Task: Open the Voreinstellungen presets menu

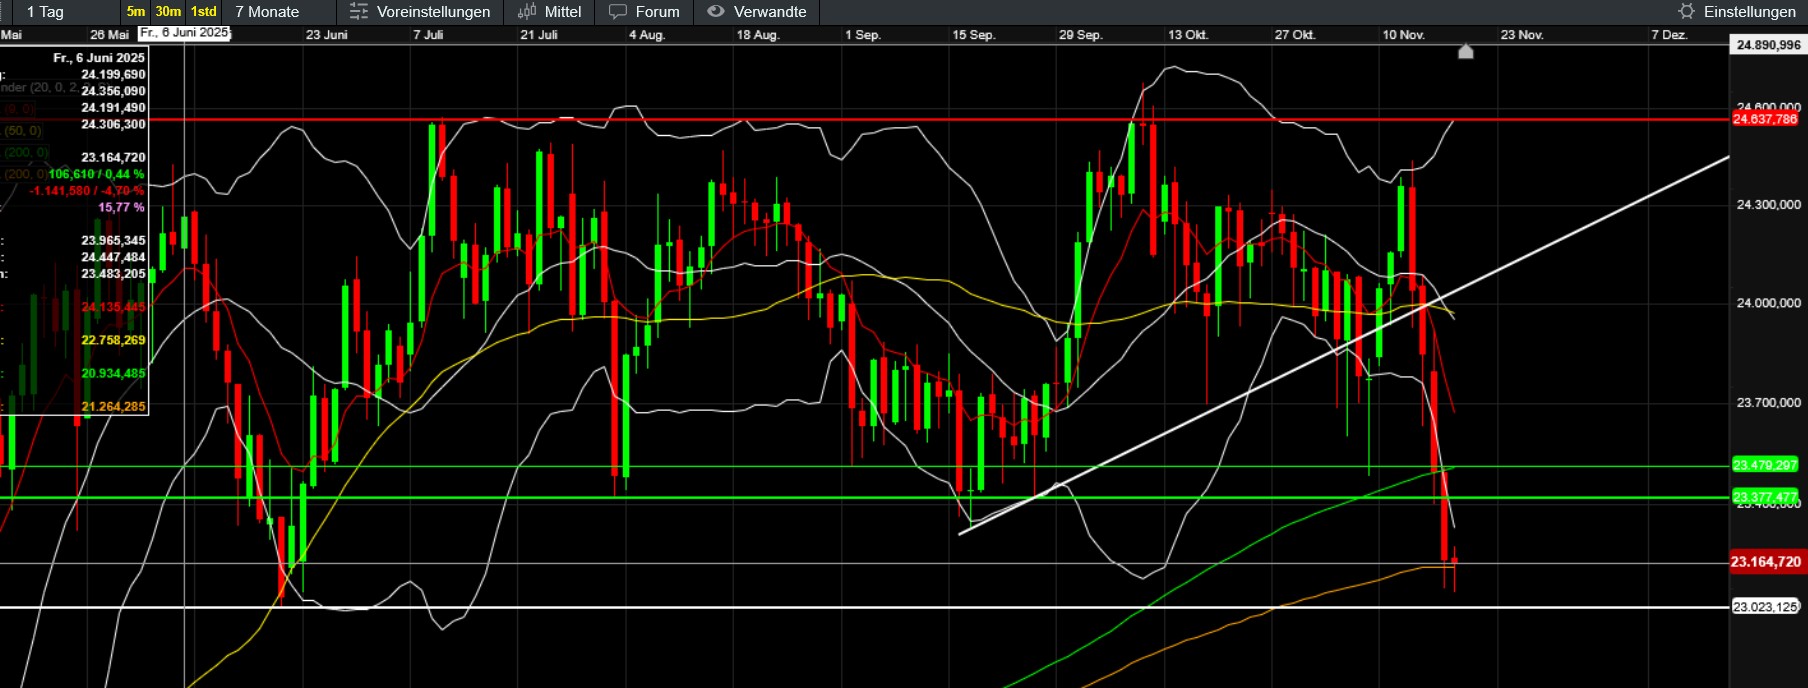Action: (x=433, y=12)
